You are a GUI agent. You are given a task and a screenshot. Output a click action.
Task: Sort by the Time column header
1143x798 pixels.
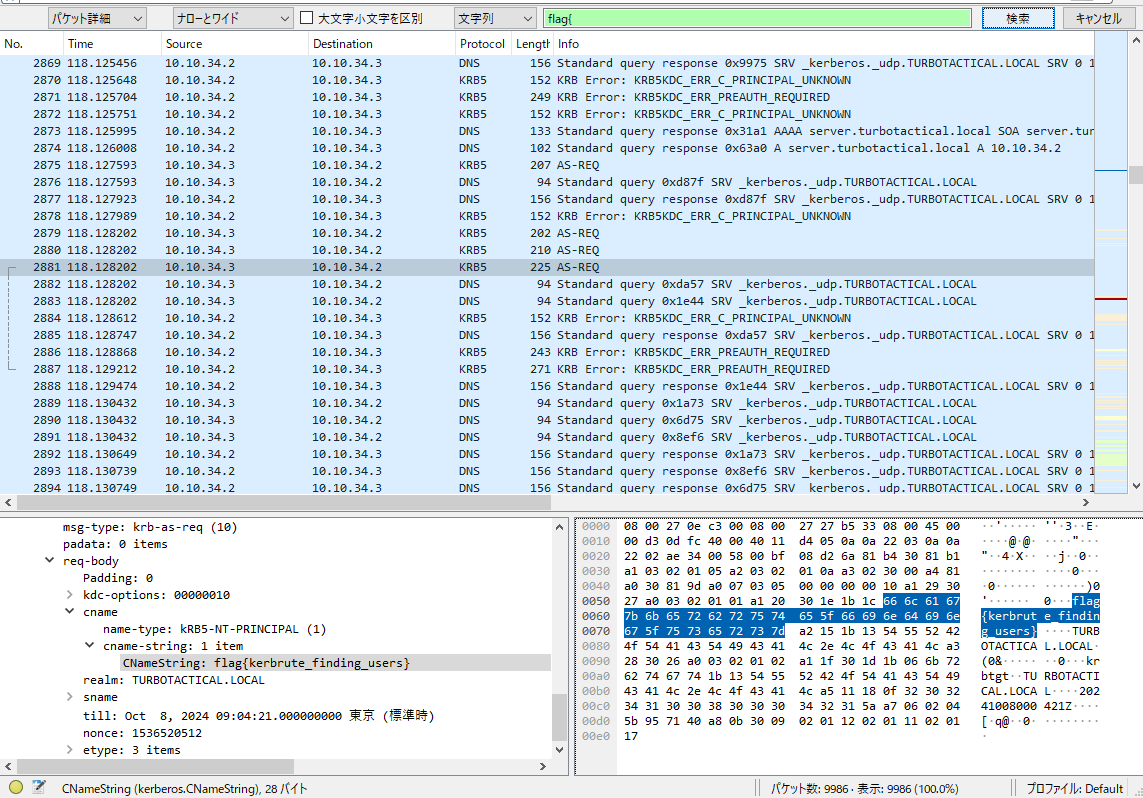click(x=112, y=44)
